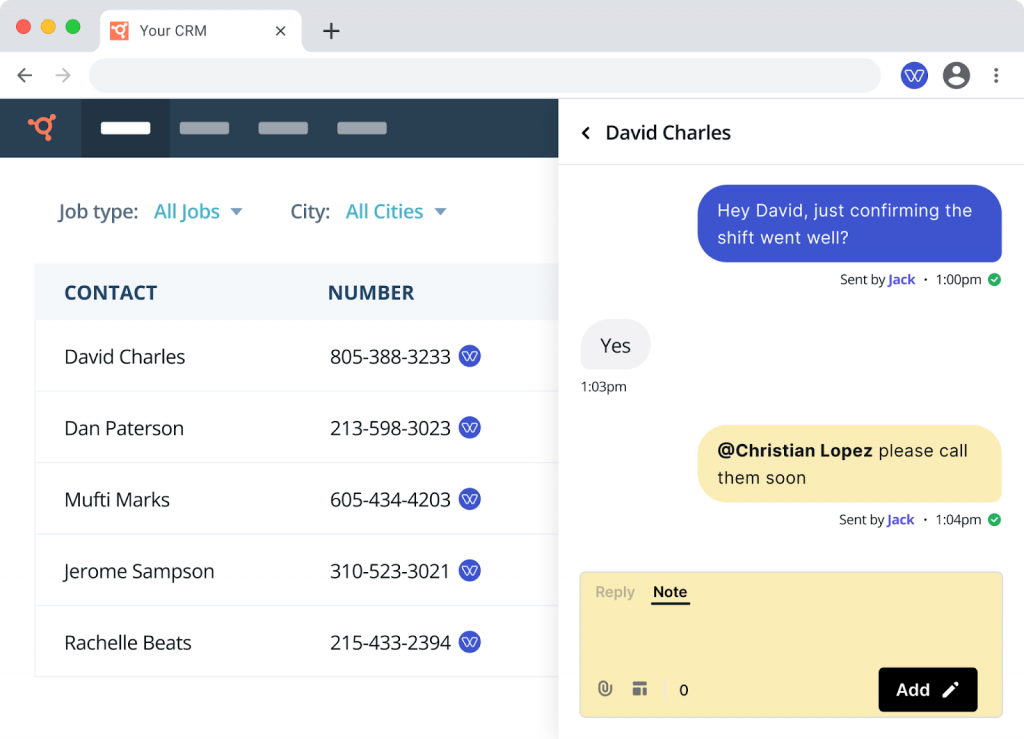Attach a file using the paperclip icon
Image resolution: width=1024 pixels, height=739 pixels.
[x=604, y=689]
